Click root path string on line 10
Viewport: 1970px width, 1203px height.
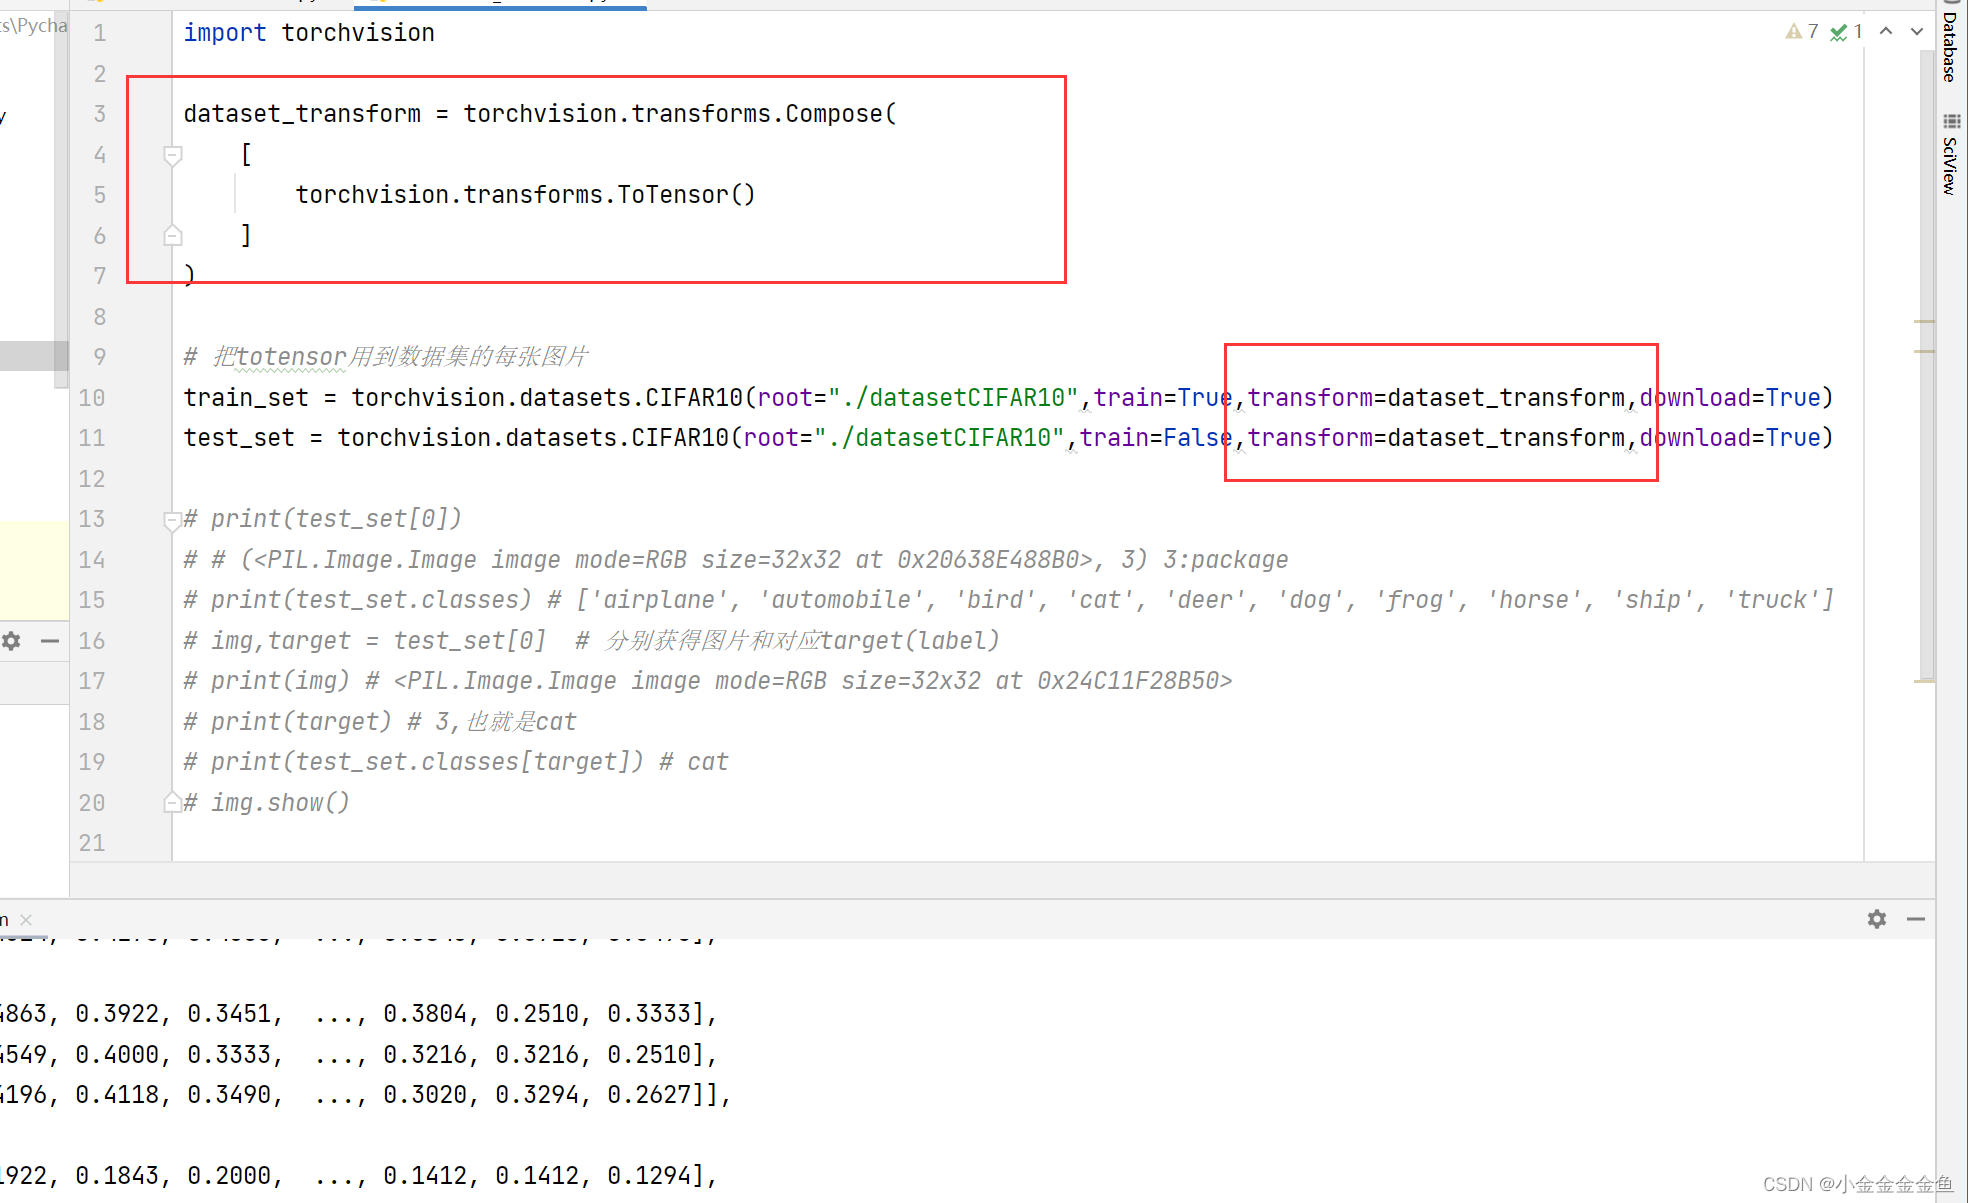click(x=953, y=398)
